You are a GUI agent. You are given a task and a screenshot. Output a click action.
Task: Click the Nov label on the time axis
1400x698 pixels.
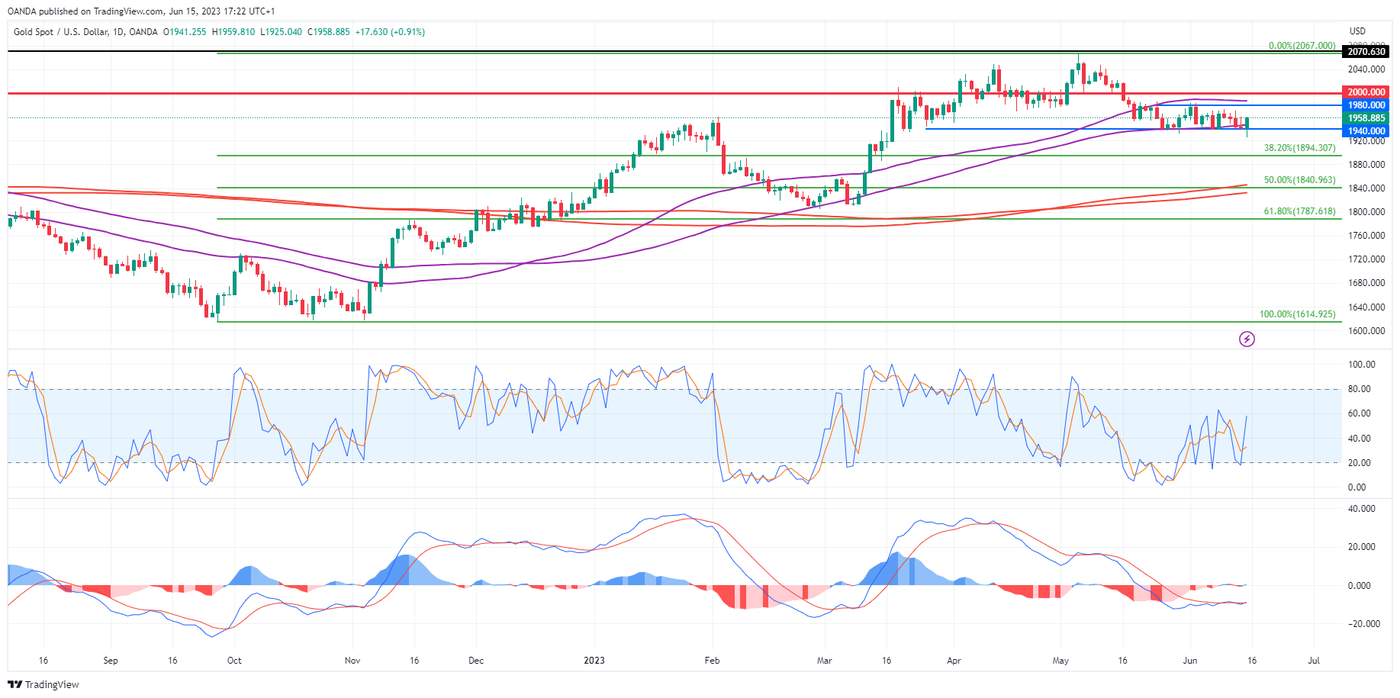click(x=351, y=661)
